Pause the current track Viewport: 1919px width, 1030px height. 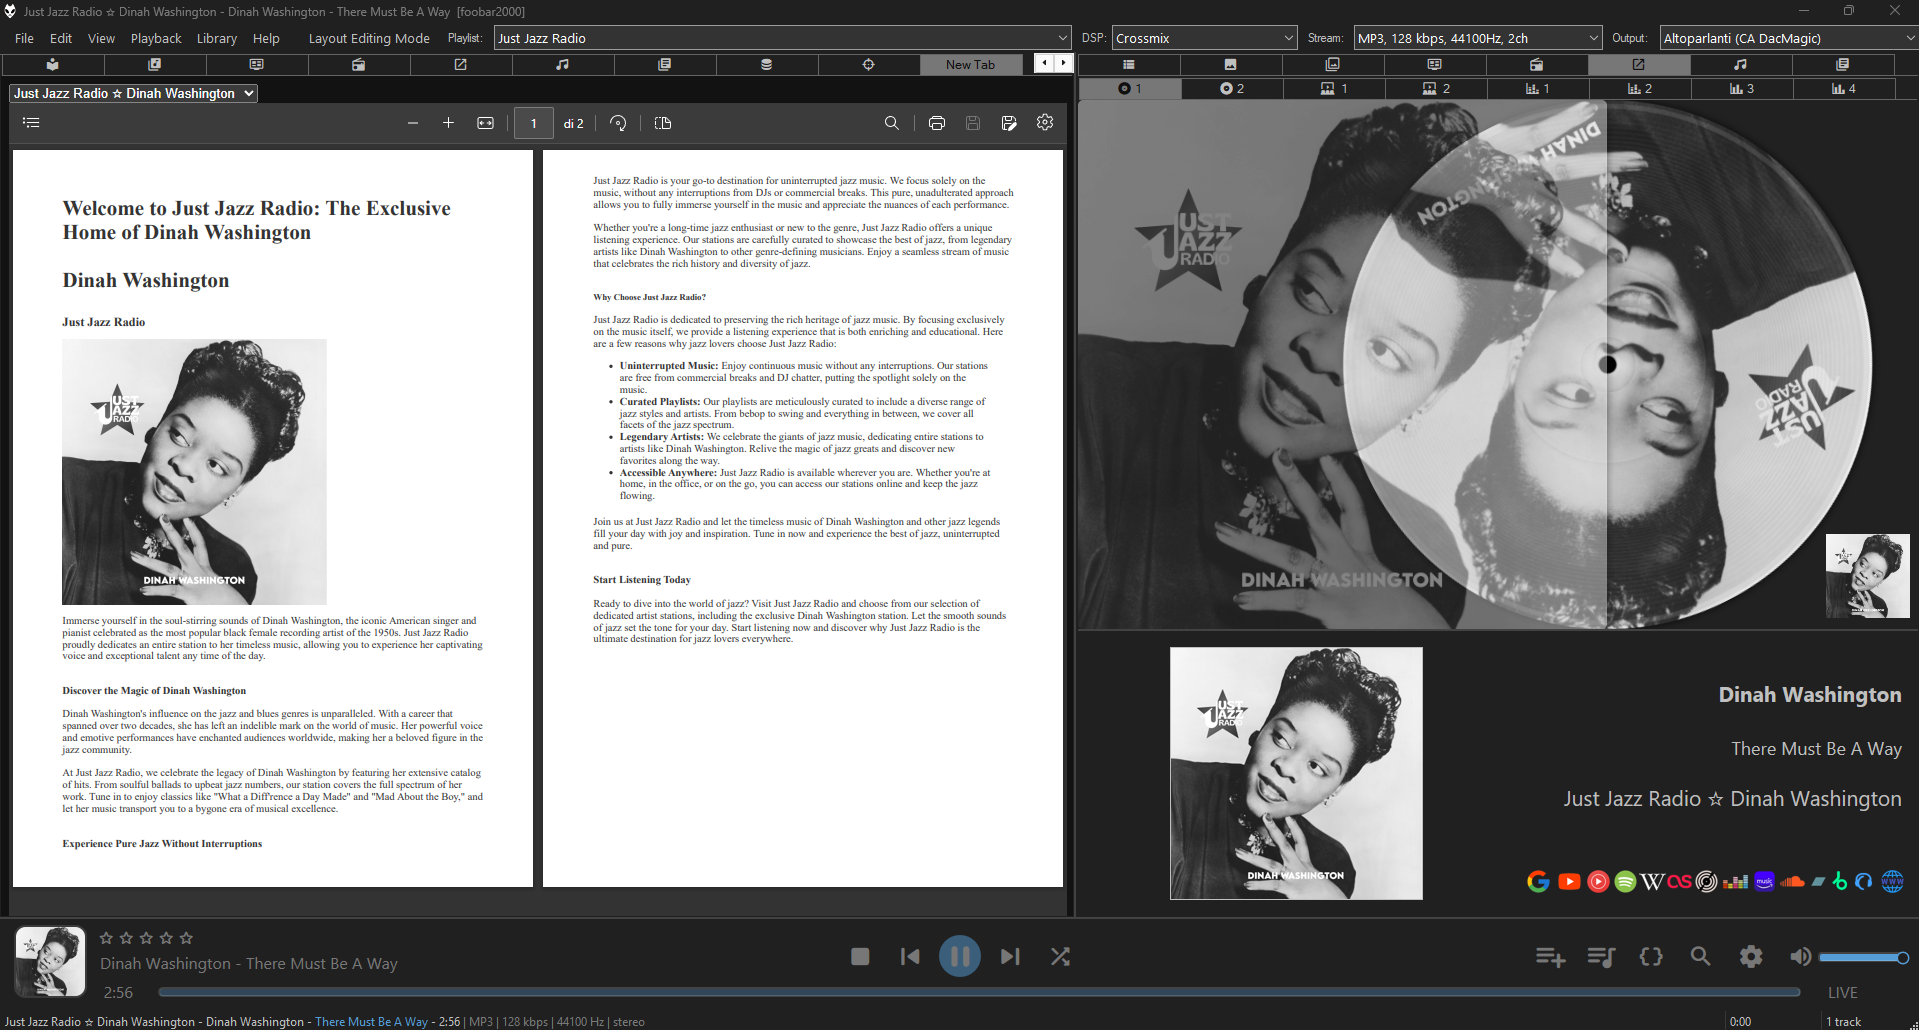point(959,957)
